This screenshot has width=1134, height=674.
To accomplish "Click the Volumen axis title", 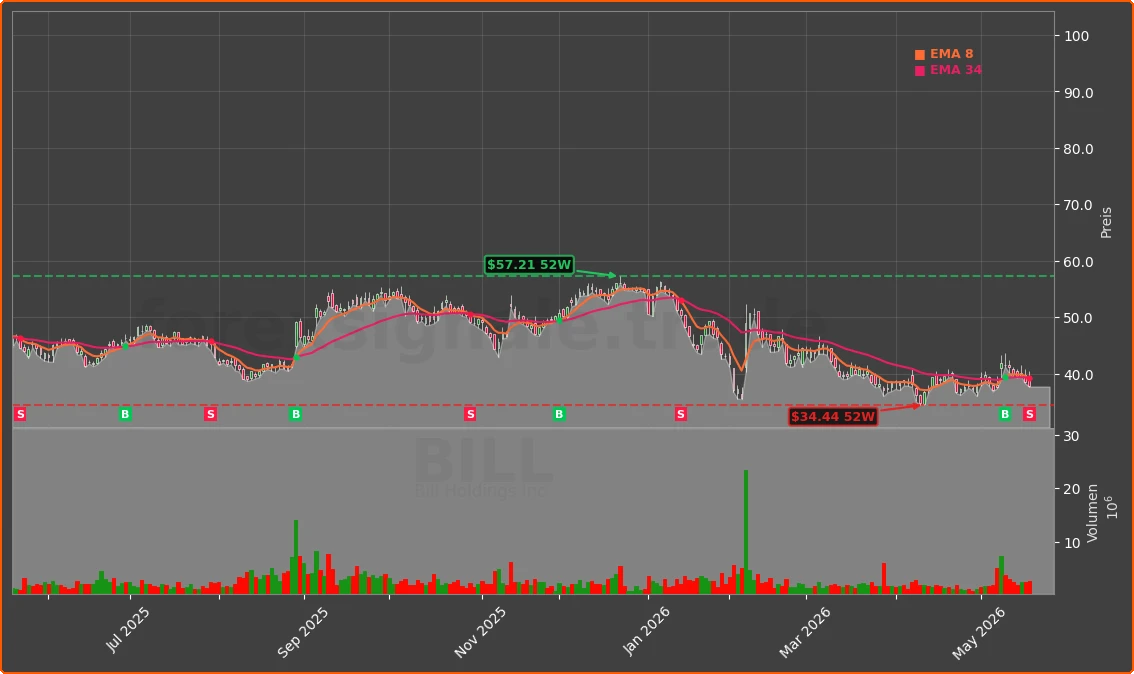I will coord(1092,513).
